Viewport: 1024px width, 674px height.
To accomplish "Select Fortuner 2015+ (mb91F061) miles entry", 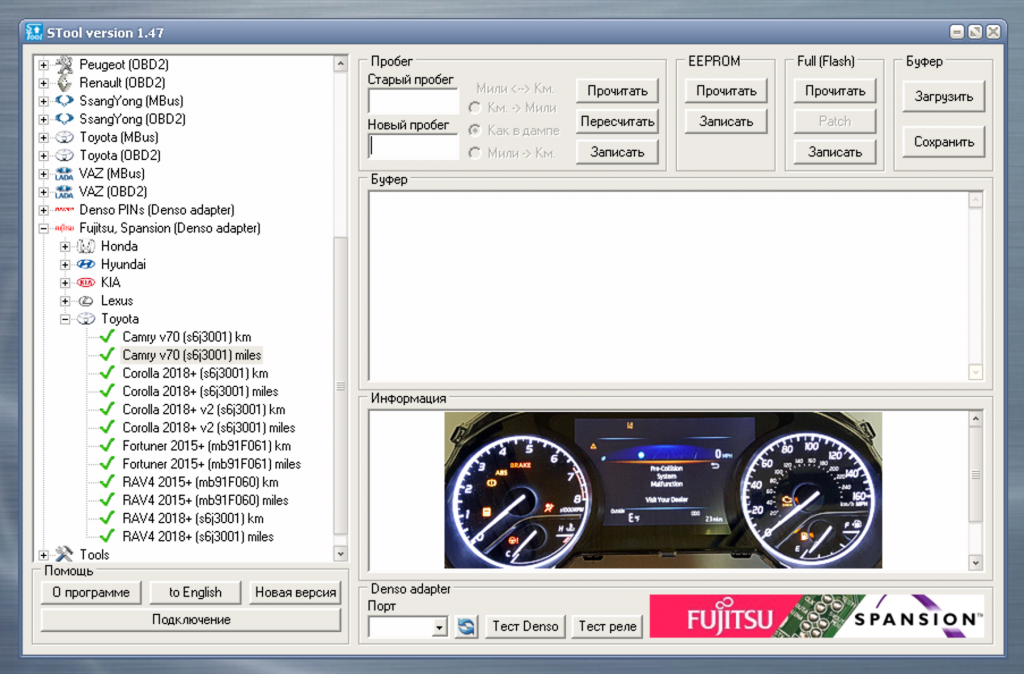I will [x=211, y=464].
